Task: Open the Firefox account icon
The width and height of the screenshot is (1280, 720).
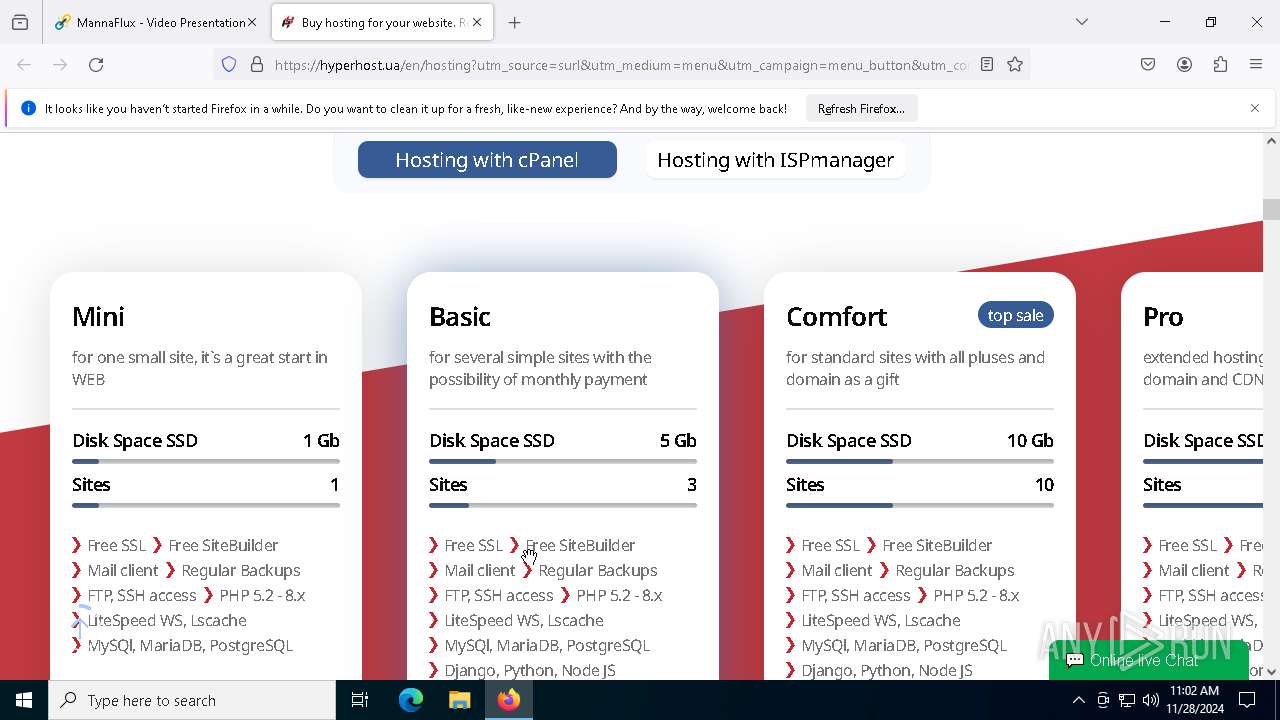Action: coord(1184,65)
